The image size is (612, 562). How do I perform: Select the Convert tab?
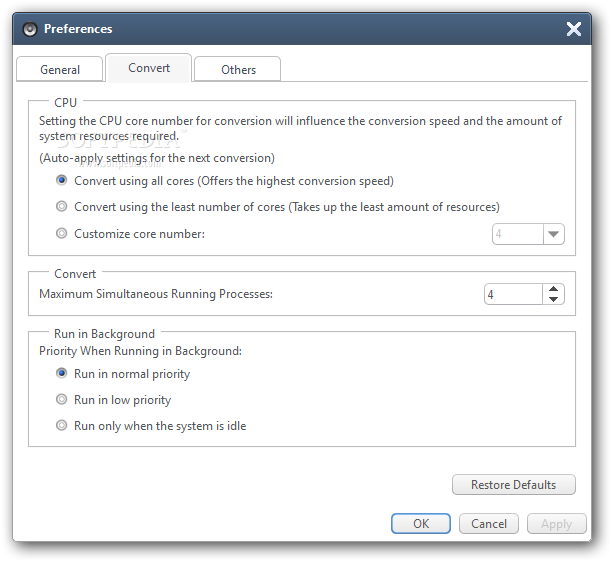pyautogui.click(x=149, y=68)
